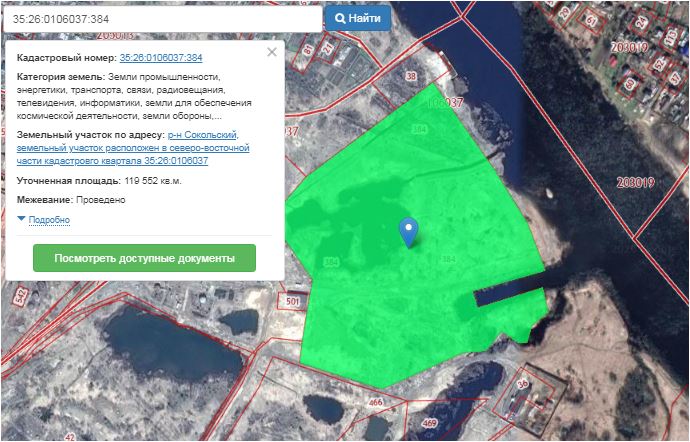
Task: Click parcel label 466 on map
Action: pyautogui.click(x=376, y=402)
